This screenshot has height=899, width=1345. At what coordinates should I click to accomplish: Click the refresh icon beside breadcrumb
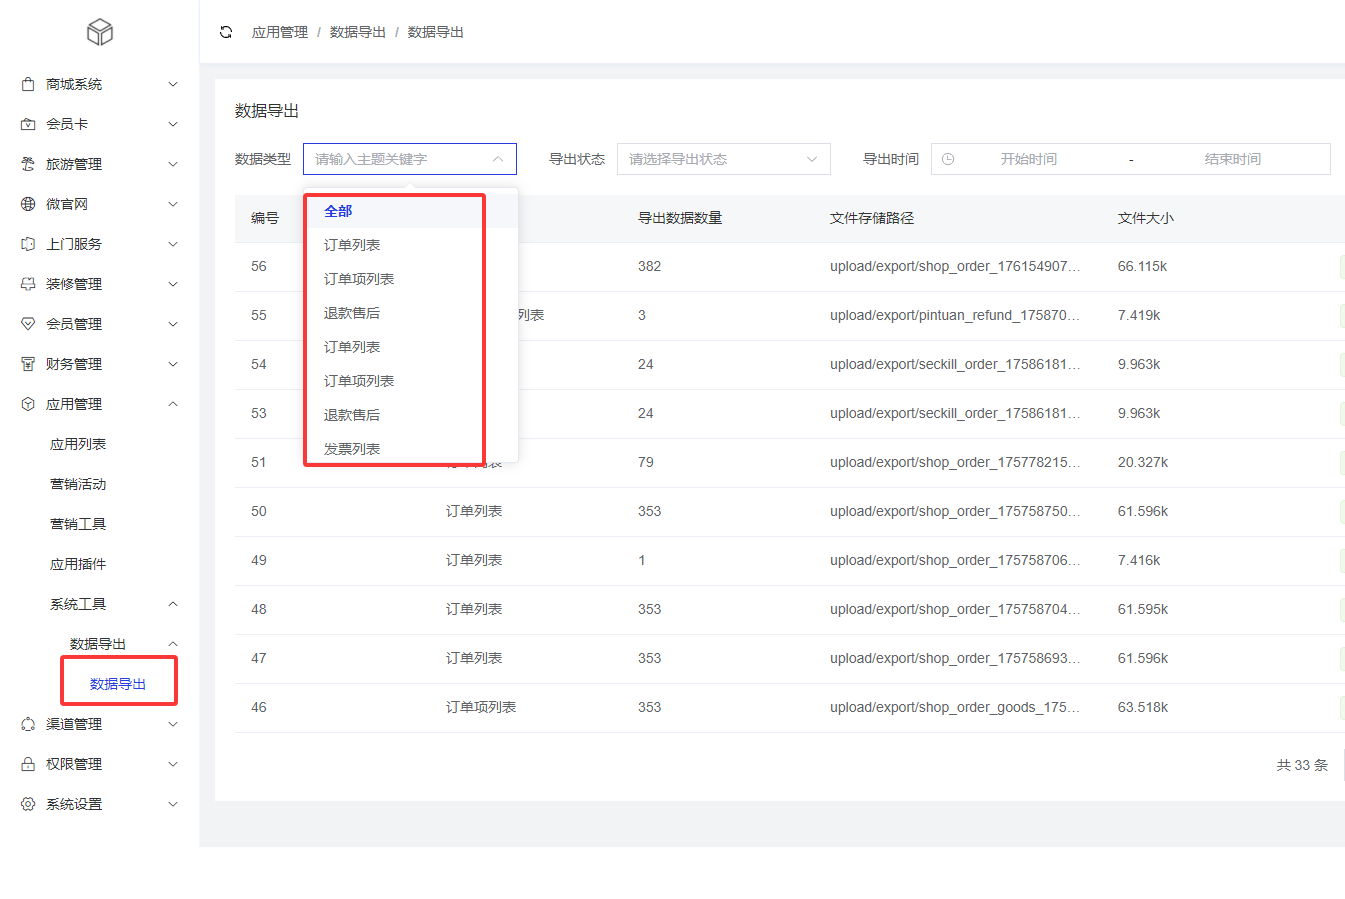[x=226, y=32]
